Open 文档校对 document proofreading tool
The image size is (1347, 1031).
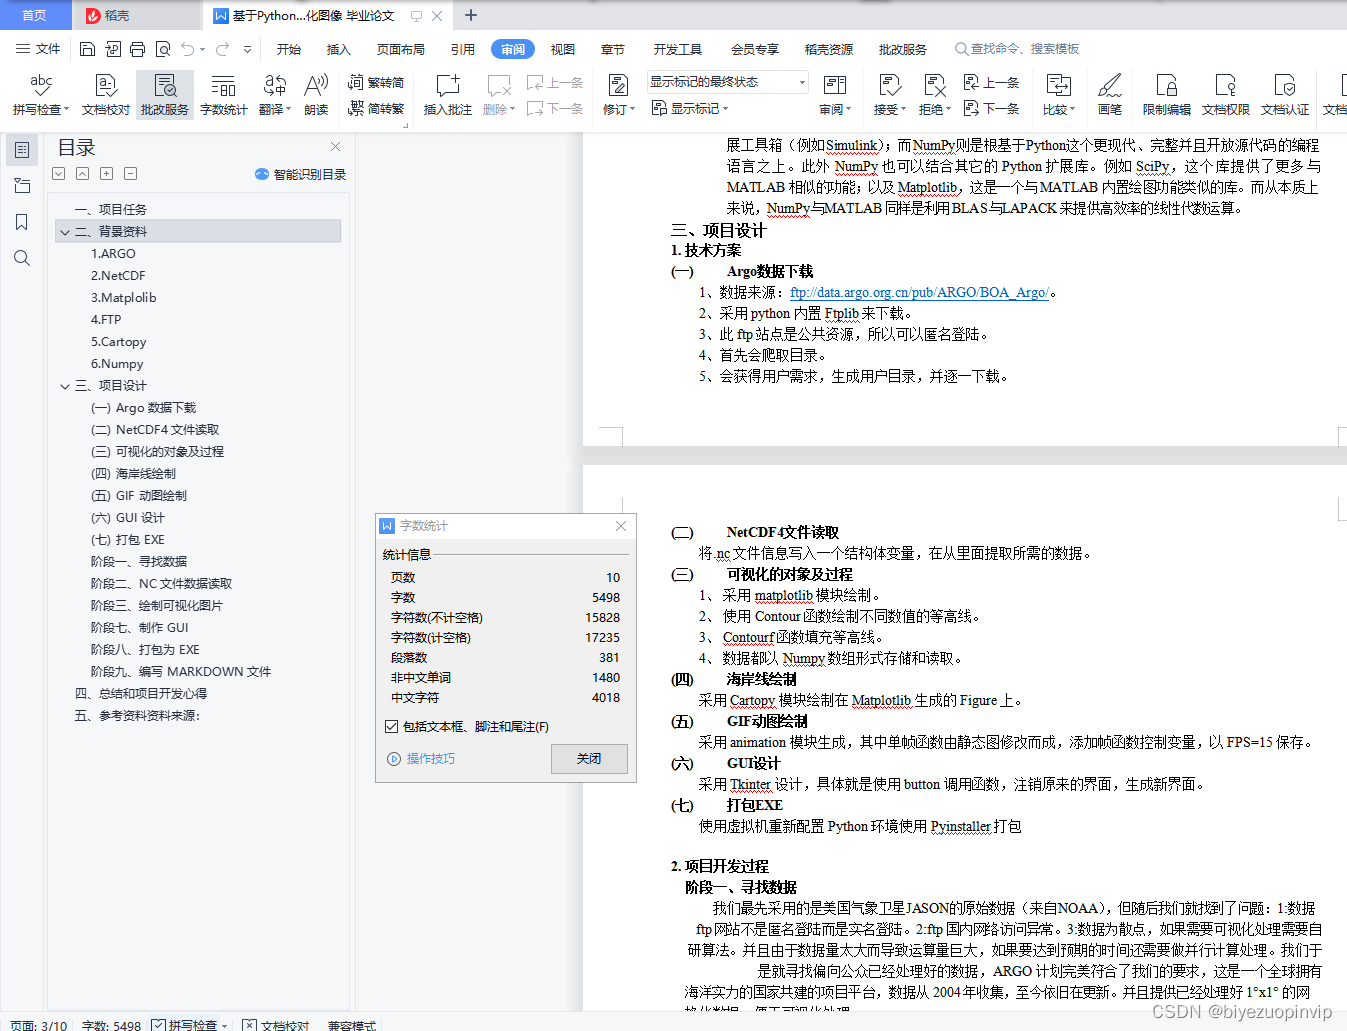[x=106, y=95]
